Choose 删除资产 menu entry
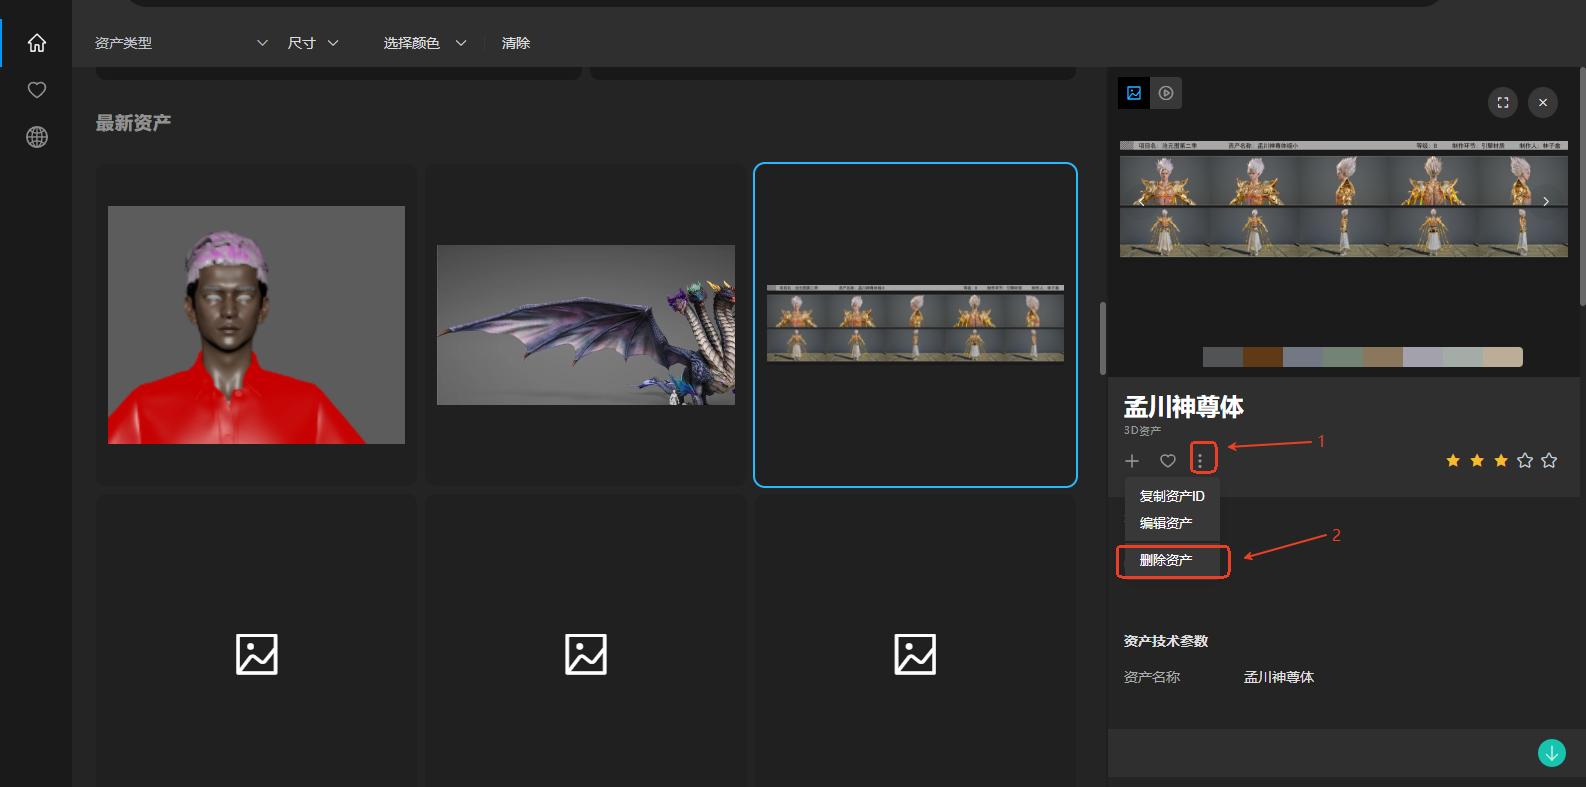The image size is (1586, 787). [x=1166, y=560]
